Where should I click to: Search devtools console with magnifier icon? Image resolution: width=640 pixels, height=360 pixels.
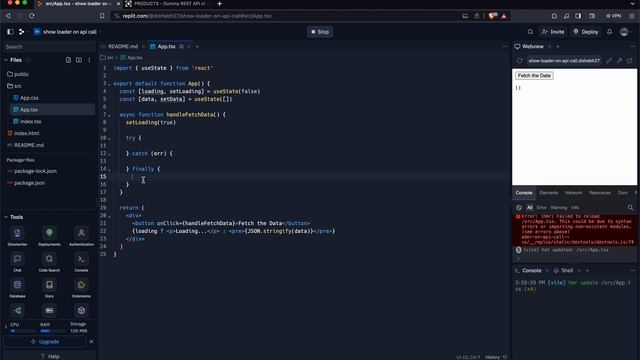coord(630,207)
